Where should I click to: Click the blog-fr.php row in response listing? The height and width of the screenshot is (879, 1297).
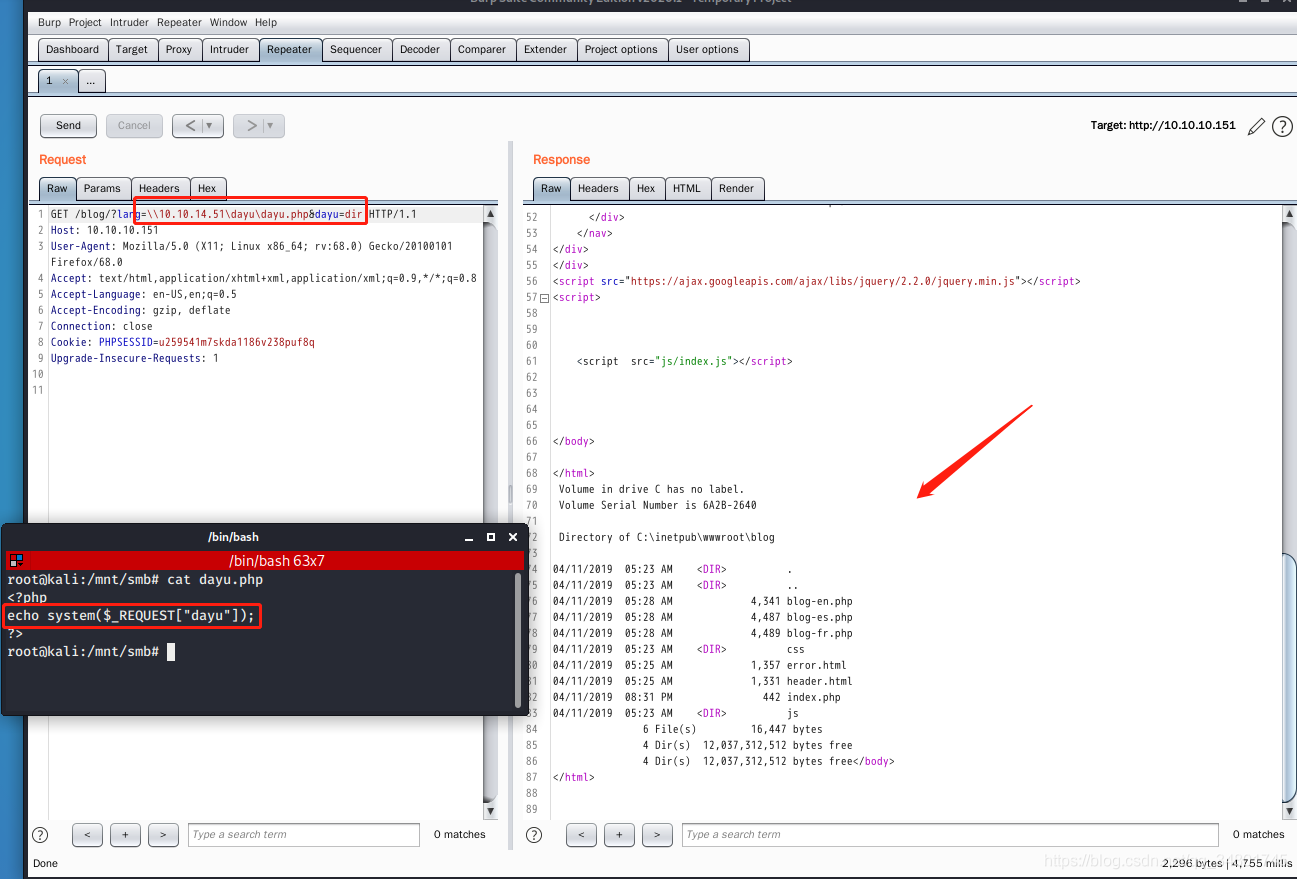click(702, 633)
